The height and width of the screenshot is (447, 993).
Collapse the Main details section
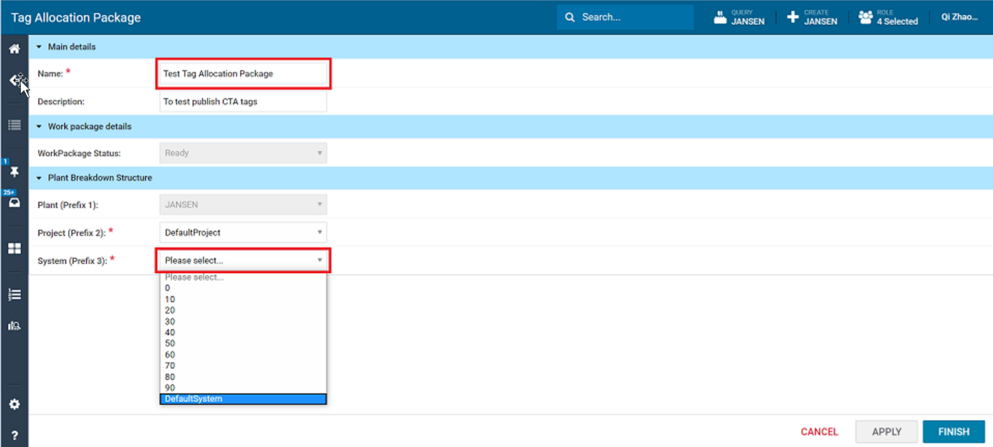tap(39, 47)
